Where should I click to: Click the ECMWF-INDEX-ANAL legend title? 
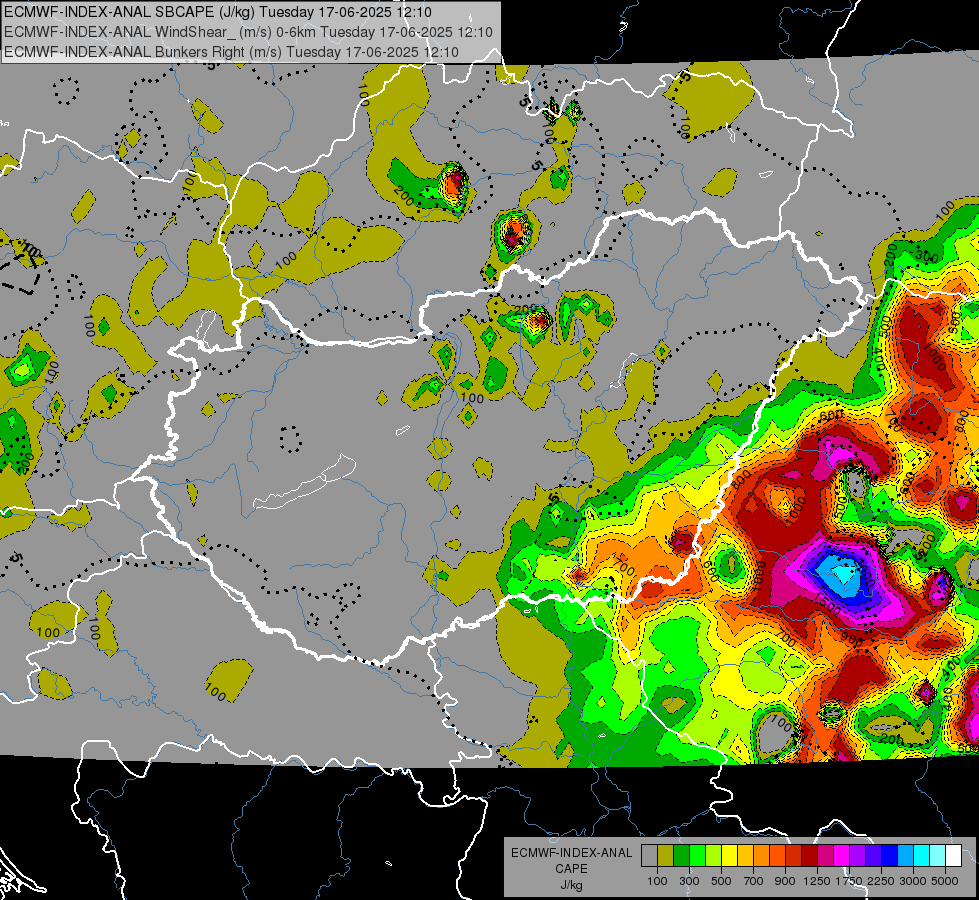pos(571,853)
